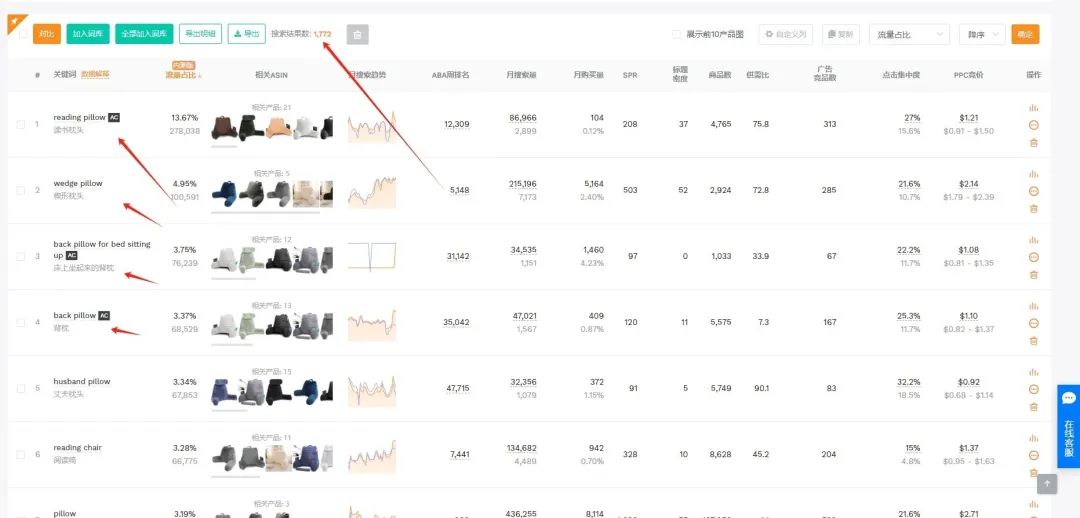Check the box for back pillow for bed sitting up

tap(21, 257)
